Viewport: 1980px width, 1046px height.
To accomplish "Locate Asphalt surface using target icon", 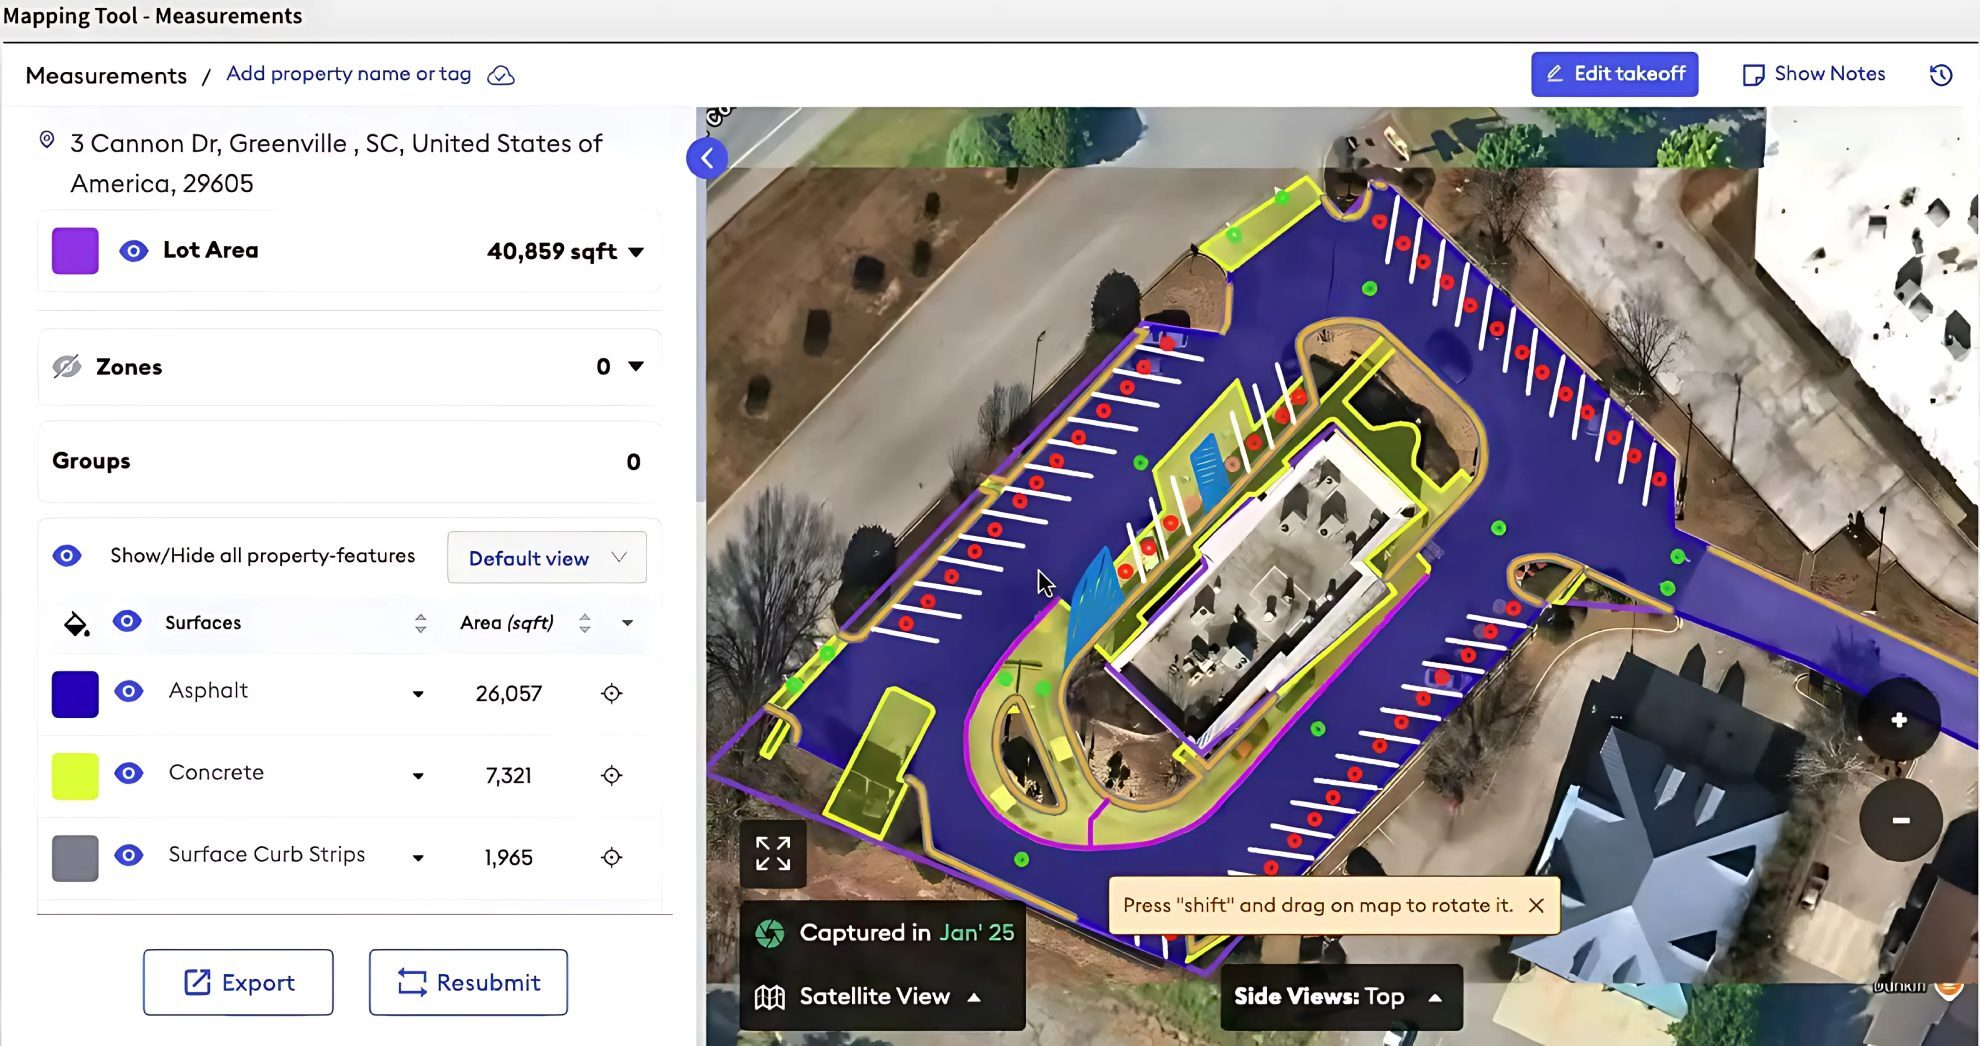I will 611,693.
